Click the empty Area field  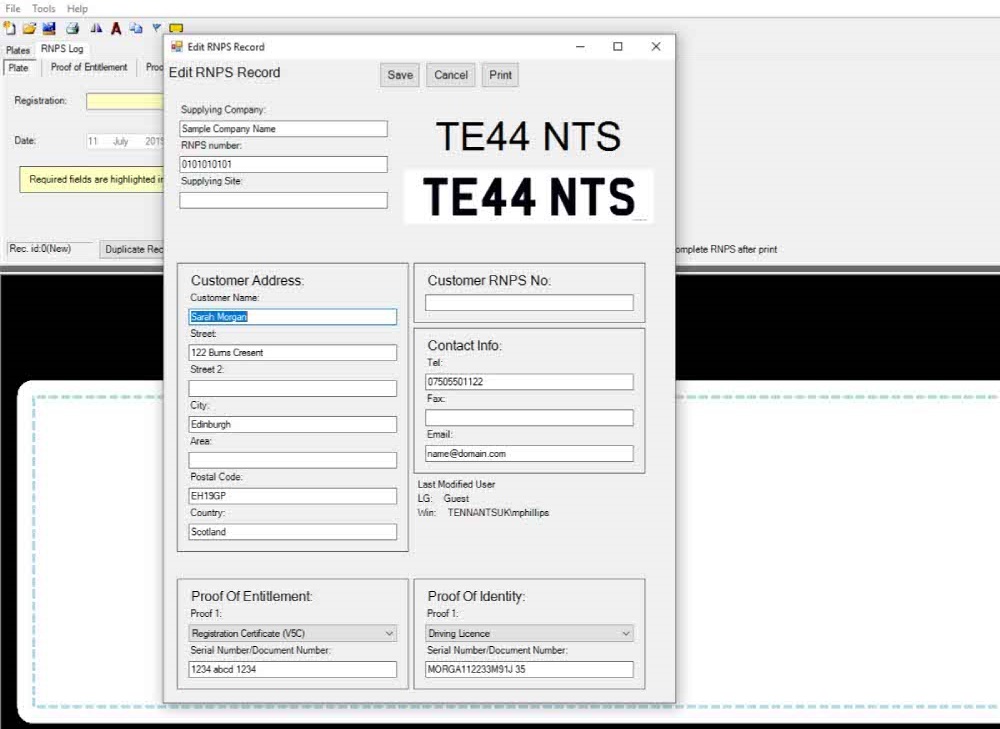[x=293, y=460]
